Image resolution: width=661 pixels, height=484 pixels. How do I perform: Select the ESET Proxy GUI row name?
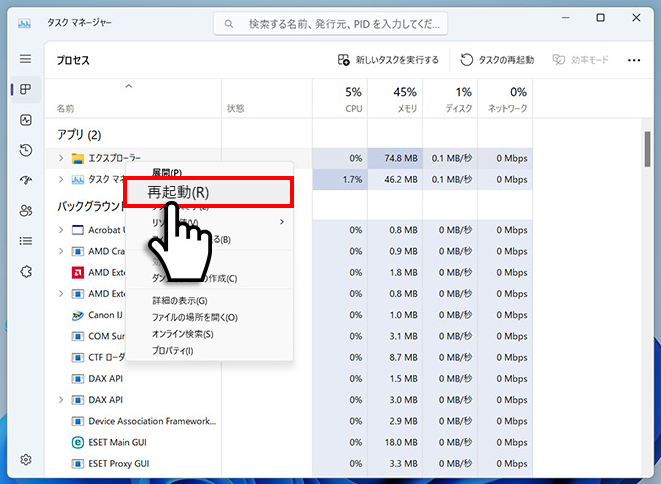pyautogui.click(x=119, y=464)
